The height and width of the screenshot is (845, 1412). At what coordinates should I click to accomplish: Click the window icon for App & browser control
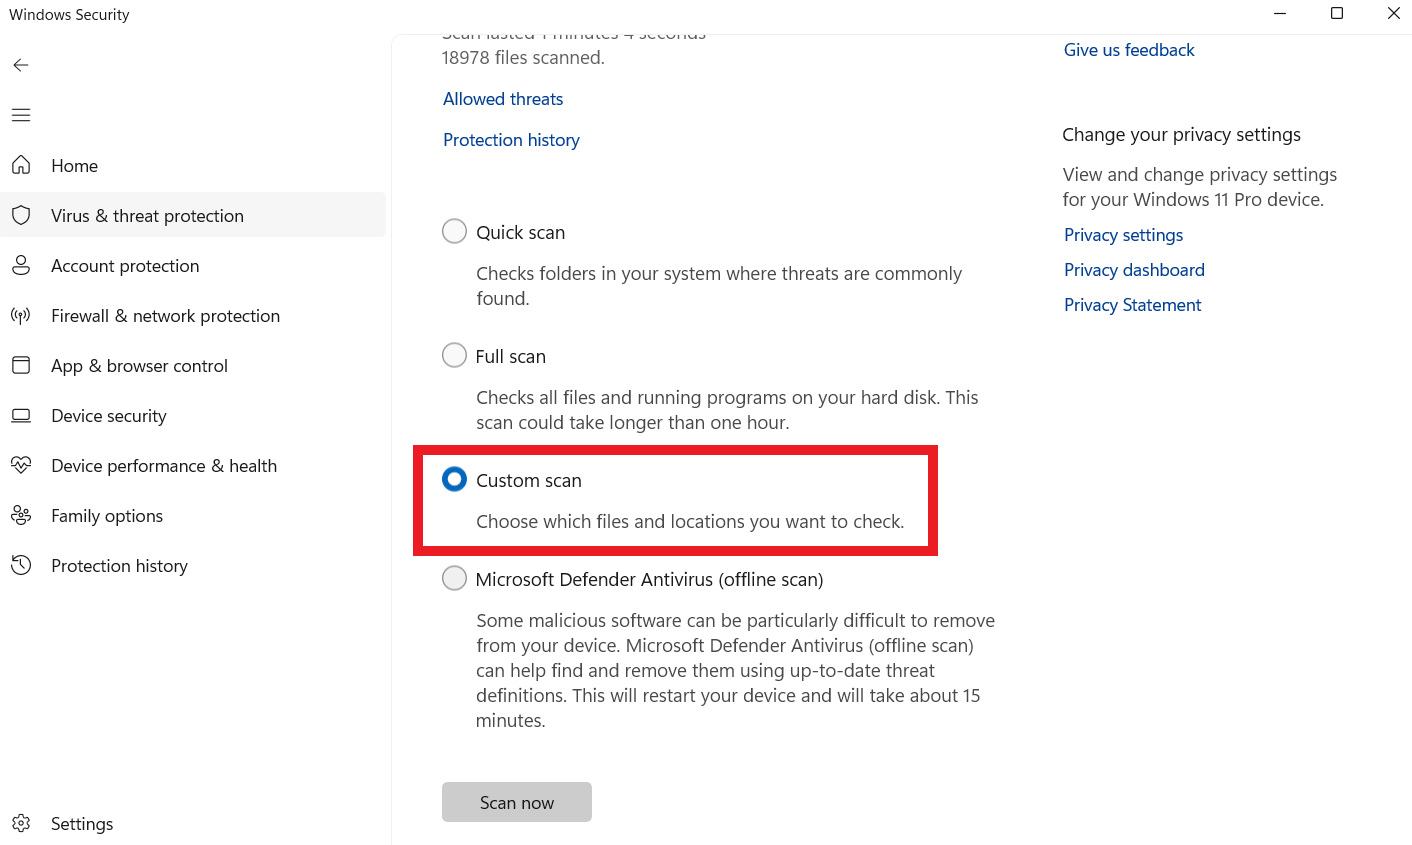[21, 365]
